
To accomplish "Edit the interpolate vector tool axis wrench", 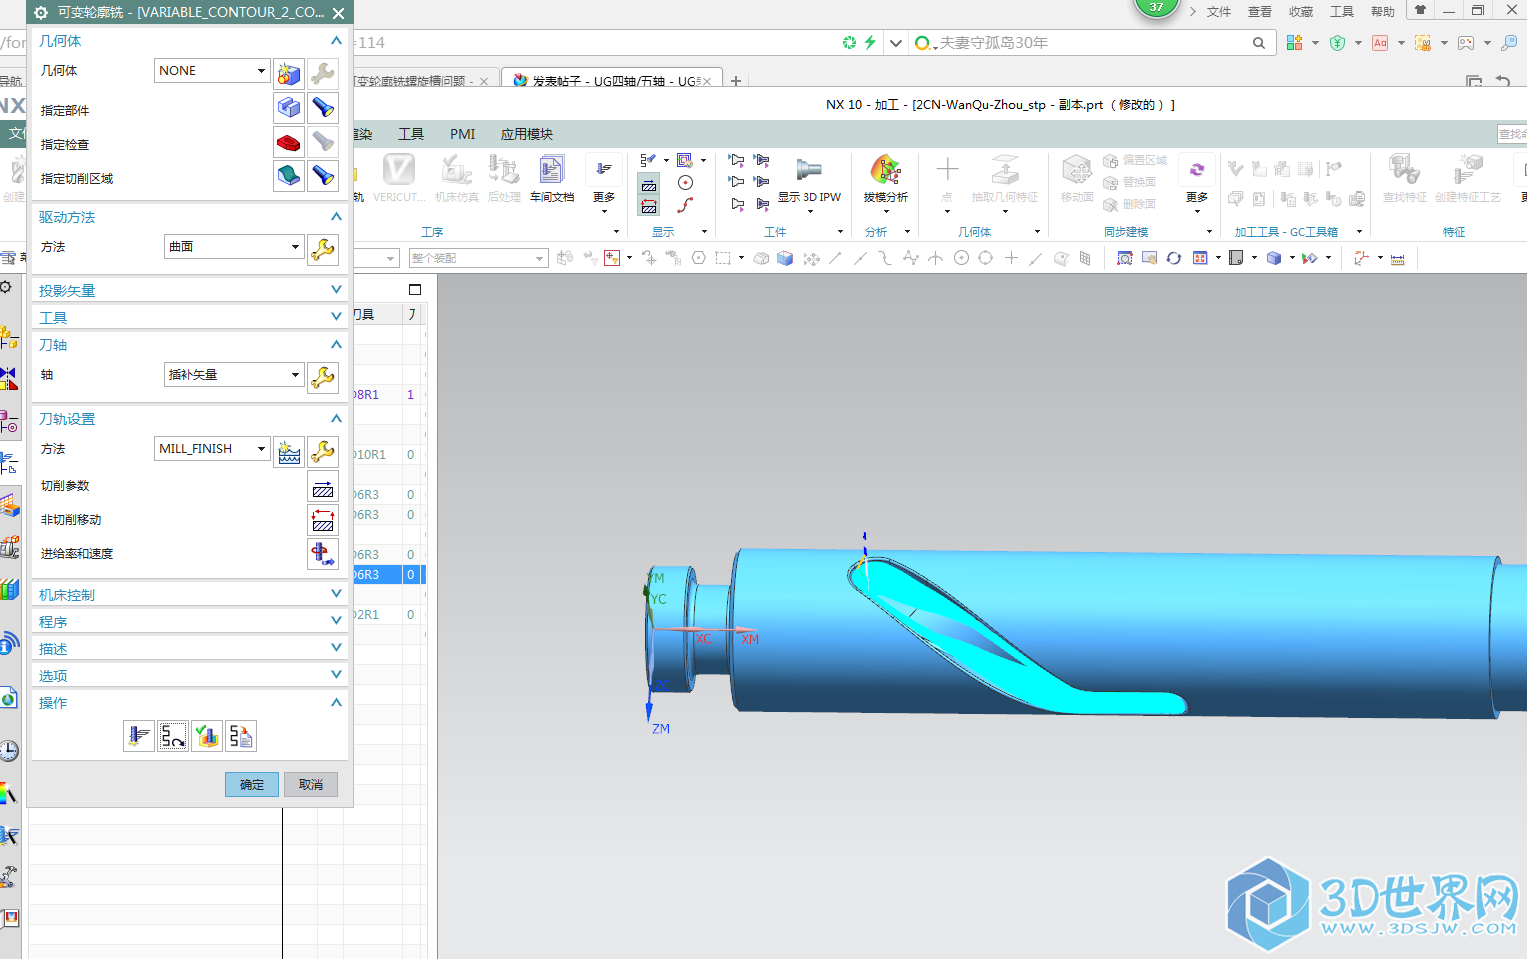I will pyautogui.click(x=323, y=377).
